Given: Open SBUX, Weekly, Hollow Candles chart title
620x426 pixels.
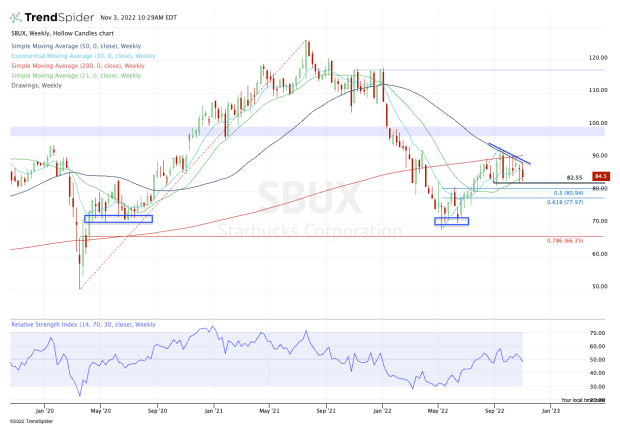Looking at the screenshot, I should [62, 34].
